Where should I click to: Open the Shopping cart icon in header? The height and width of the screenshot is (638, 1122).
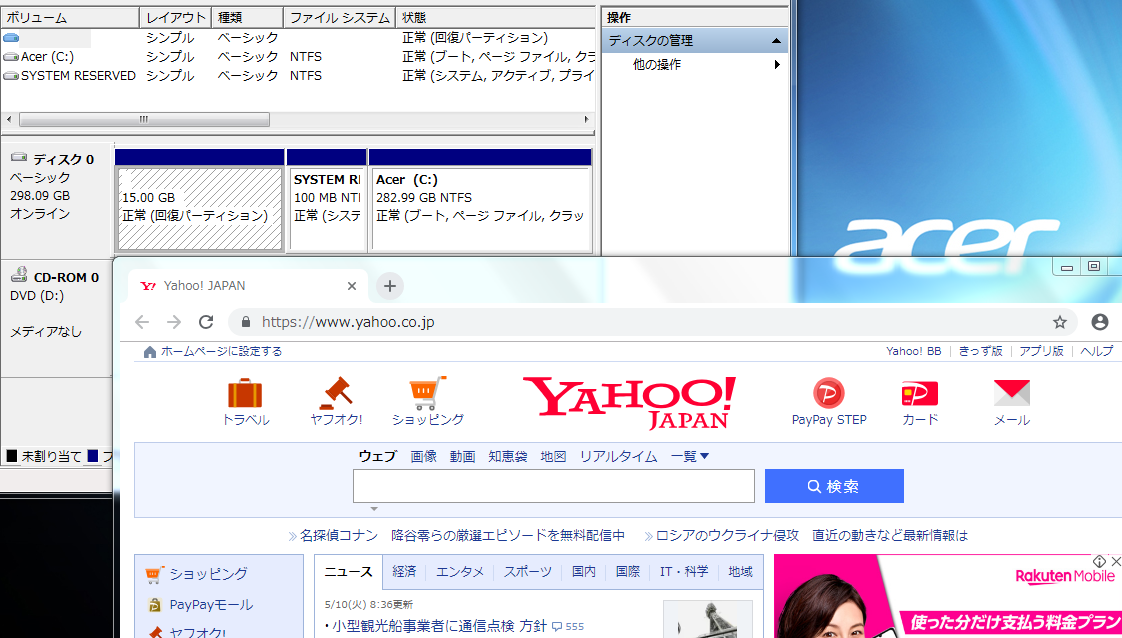pyautogui.click(x=427, y=393)
